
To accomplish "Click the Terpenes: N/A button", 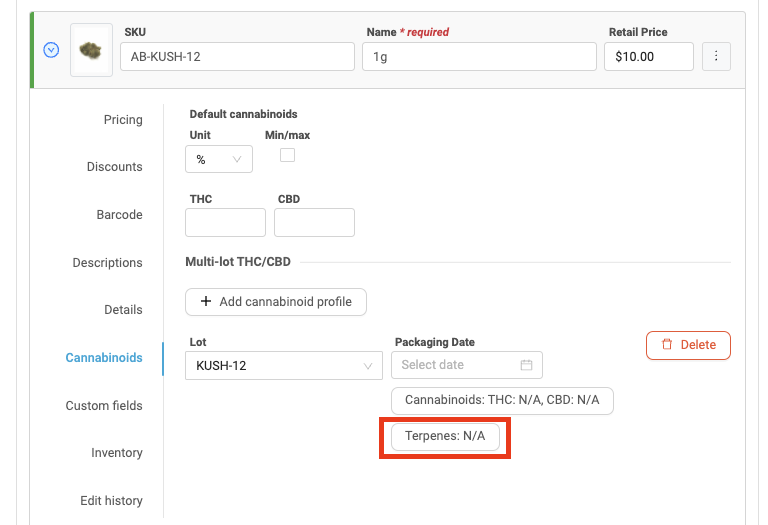I will click(x=445, y=437).
